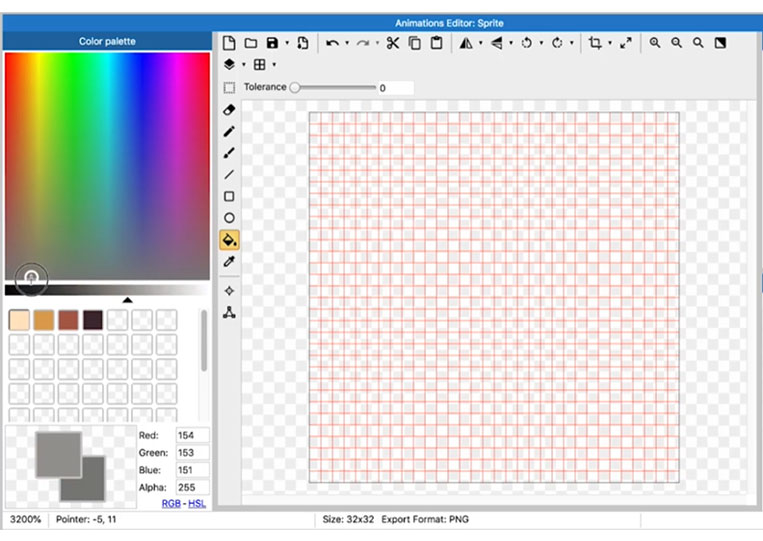
Task: Copy selection with the copy icon
Action: coord(415,43)
